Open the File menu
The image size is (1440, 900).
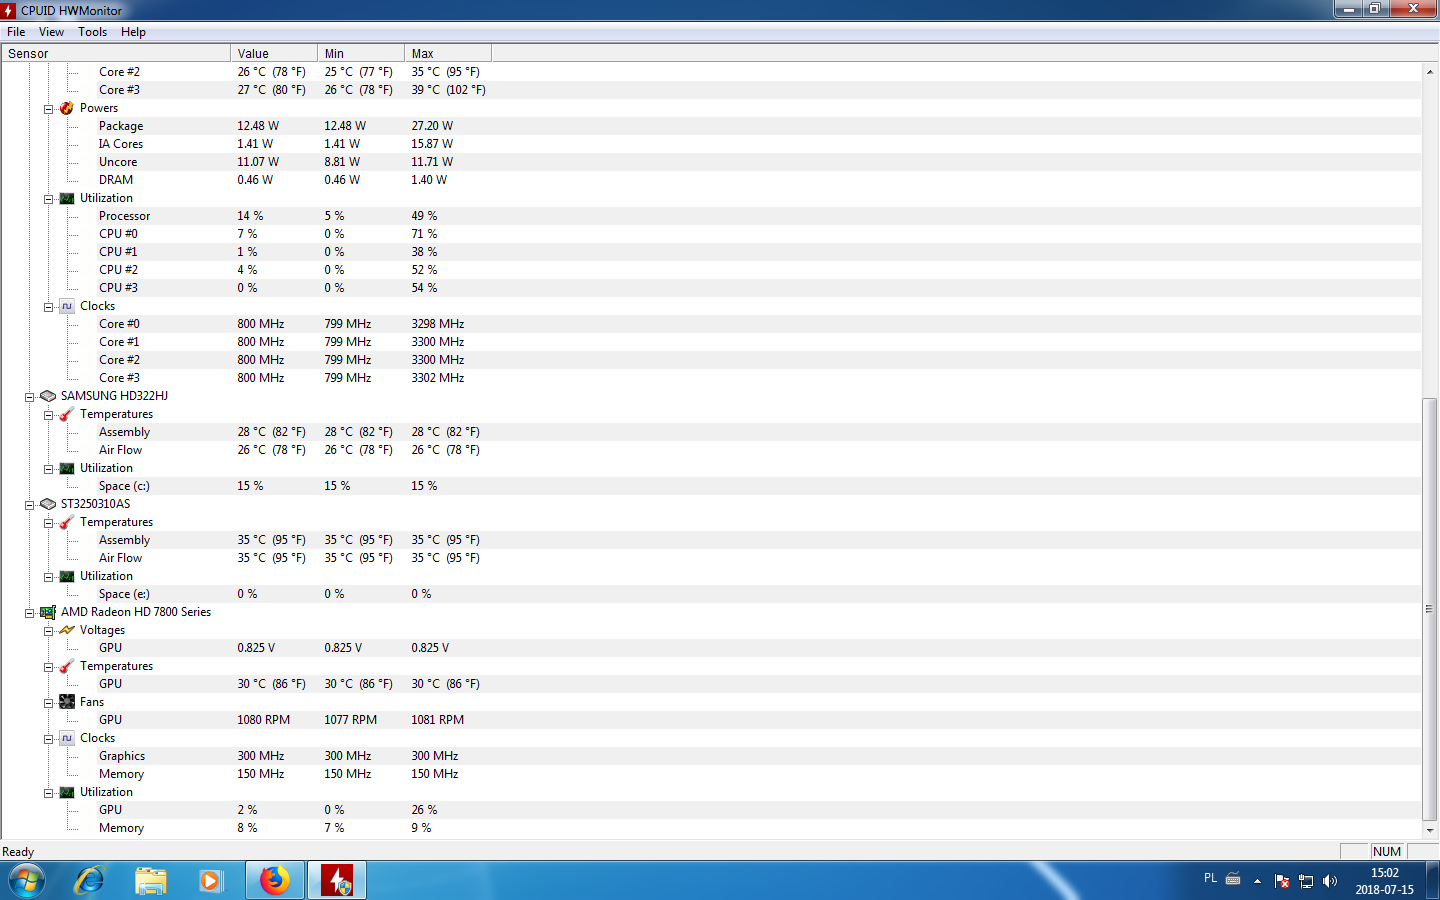(x=16, y=32)
